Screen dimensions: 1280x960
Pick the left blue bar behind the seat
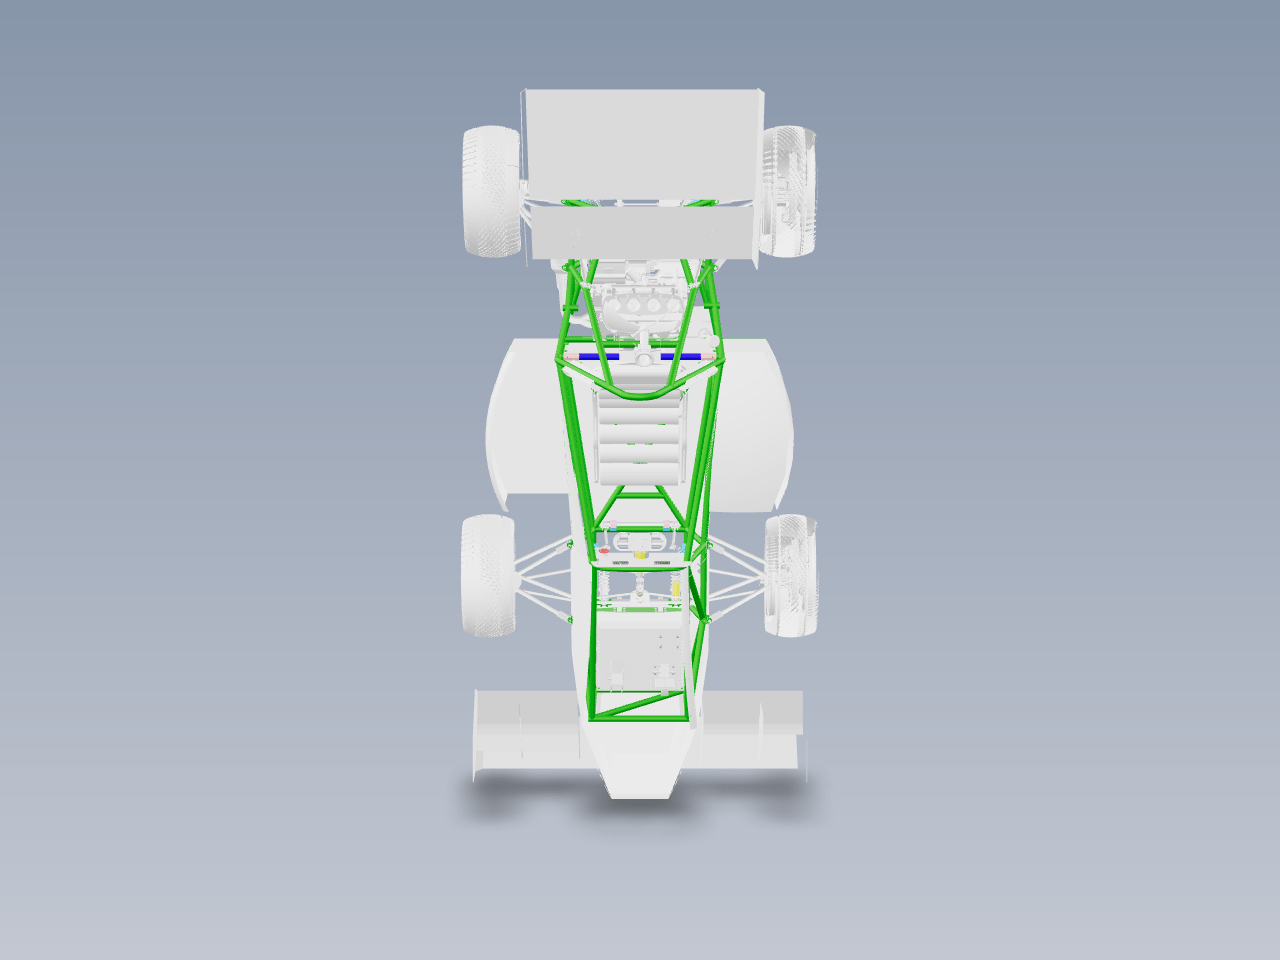pos(599,357)
